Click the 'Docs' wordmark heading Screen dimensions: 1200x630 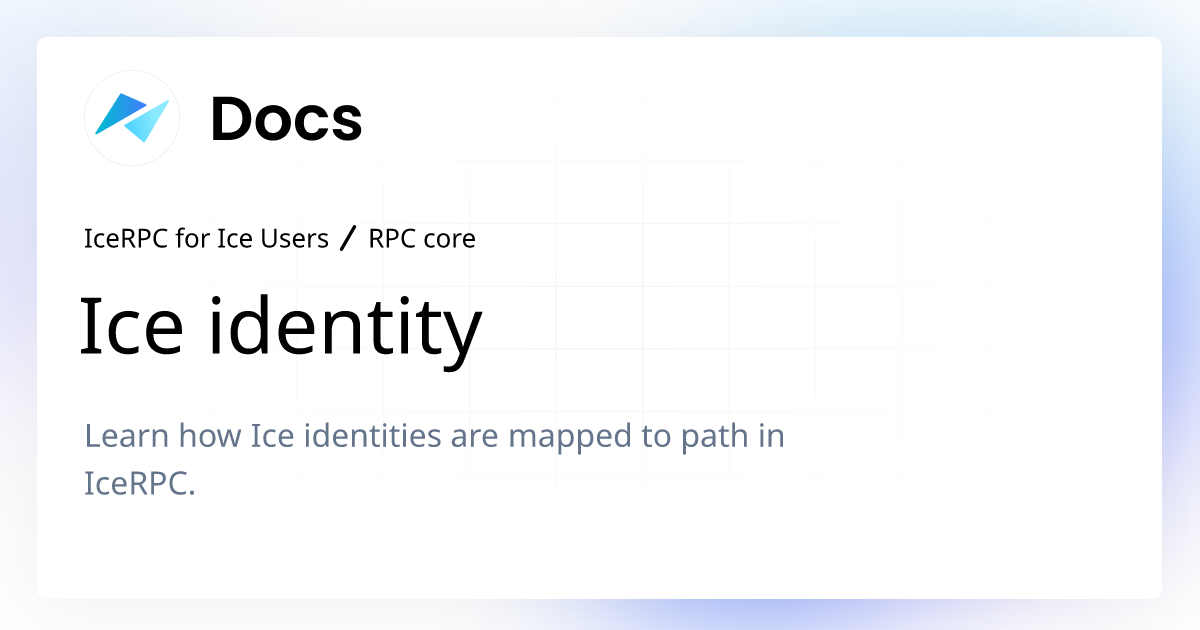288,119
